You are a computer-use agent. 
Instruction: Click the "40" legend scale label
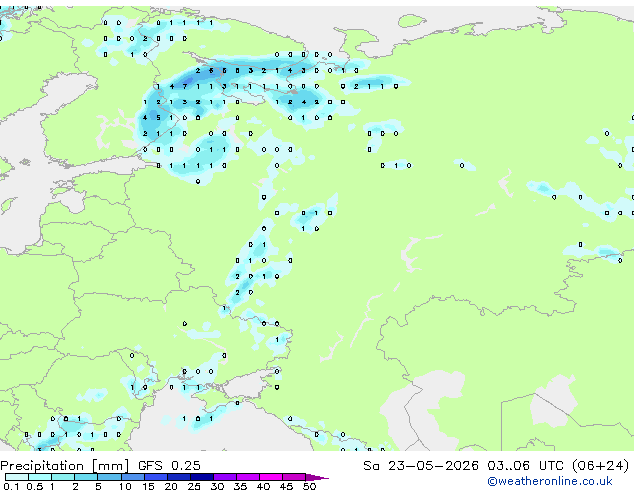click(x=264, y=486)
